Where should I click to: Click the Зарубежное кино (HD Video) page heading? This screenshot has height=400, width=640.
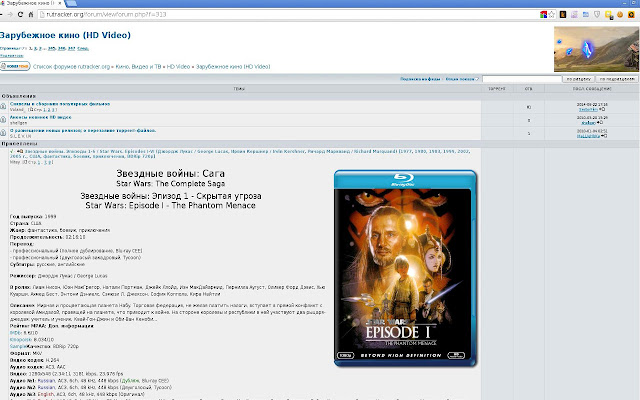(x=65, y=35)
